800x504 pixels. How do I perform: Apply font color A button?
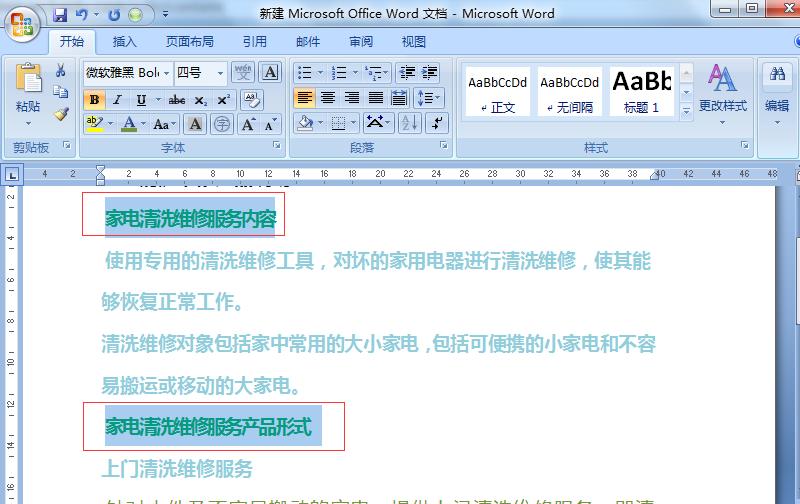point(129,124)
